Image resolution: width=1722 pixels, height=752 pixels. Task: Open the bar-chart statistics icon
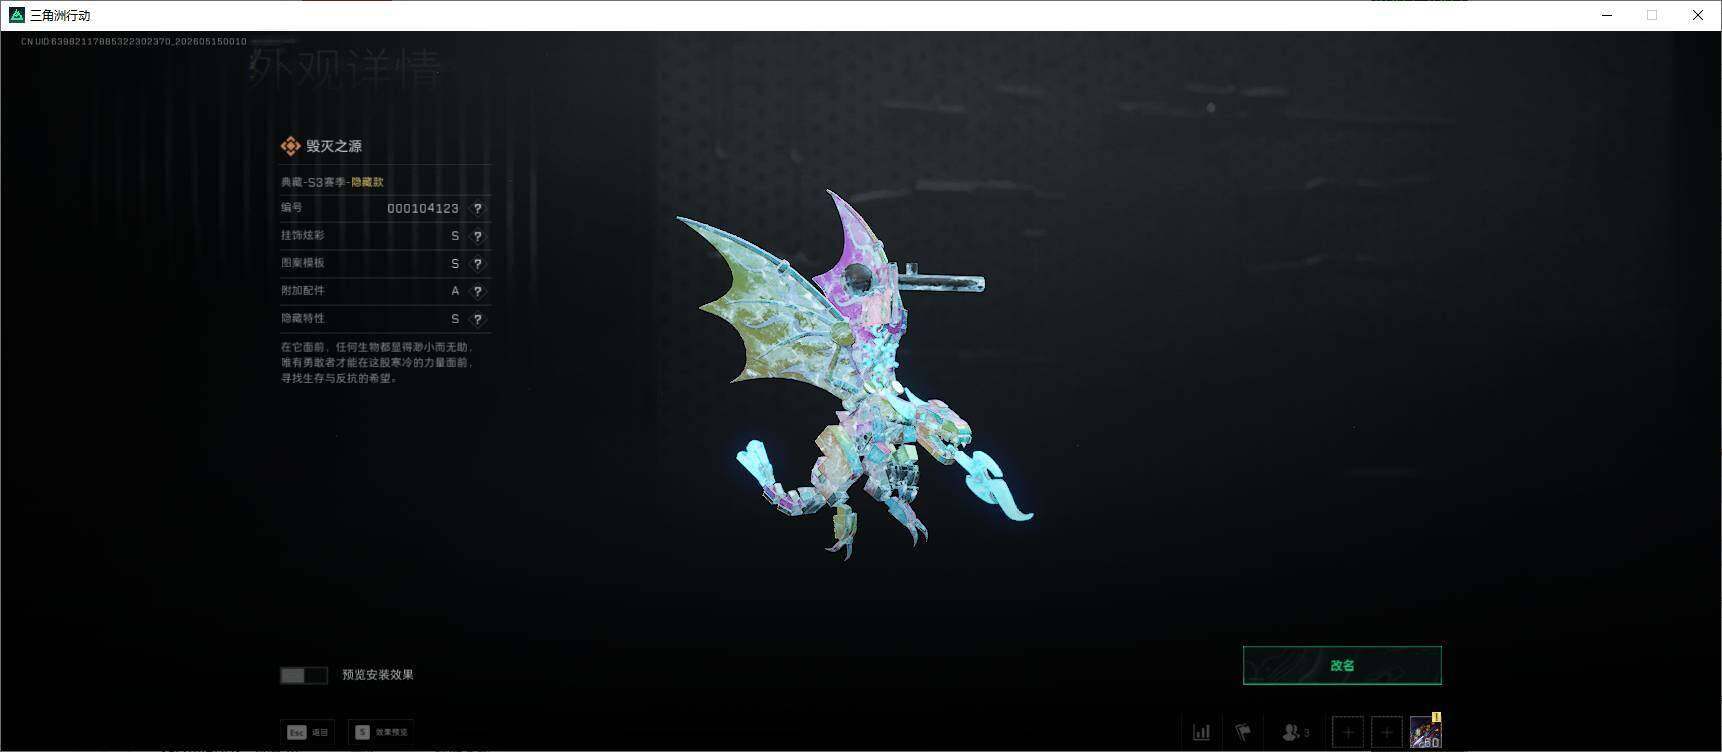pyautogui.click(x=1201, y=732)
